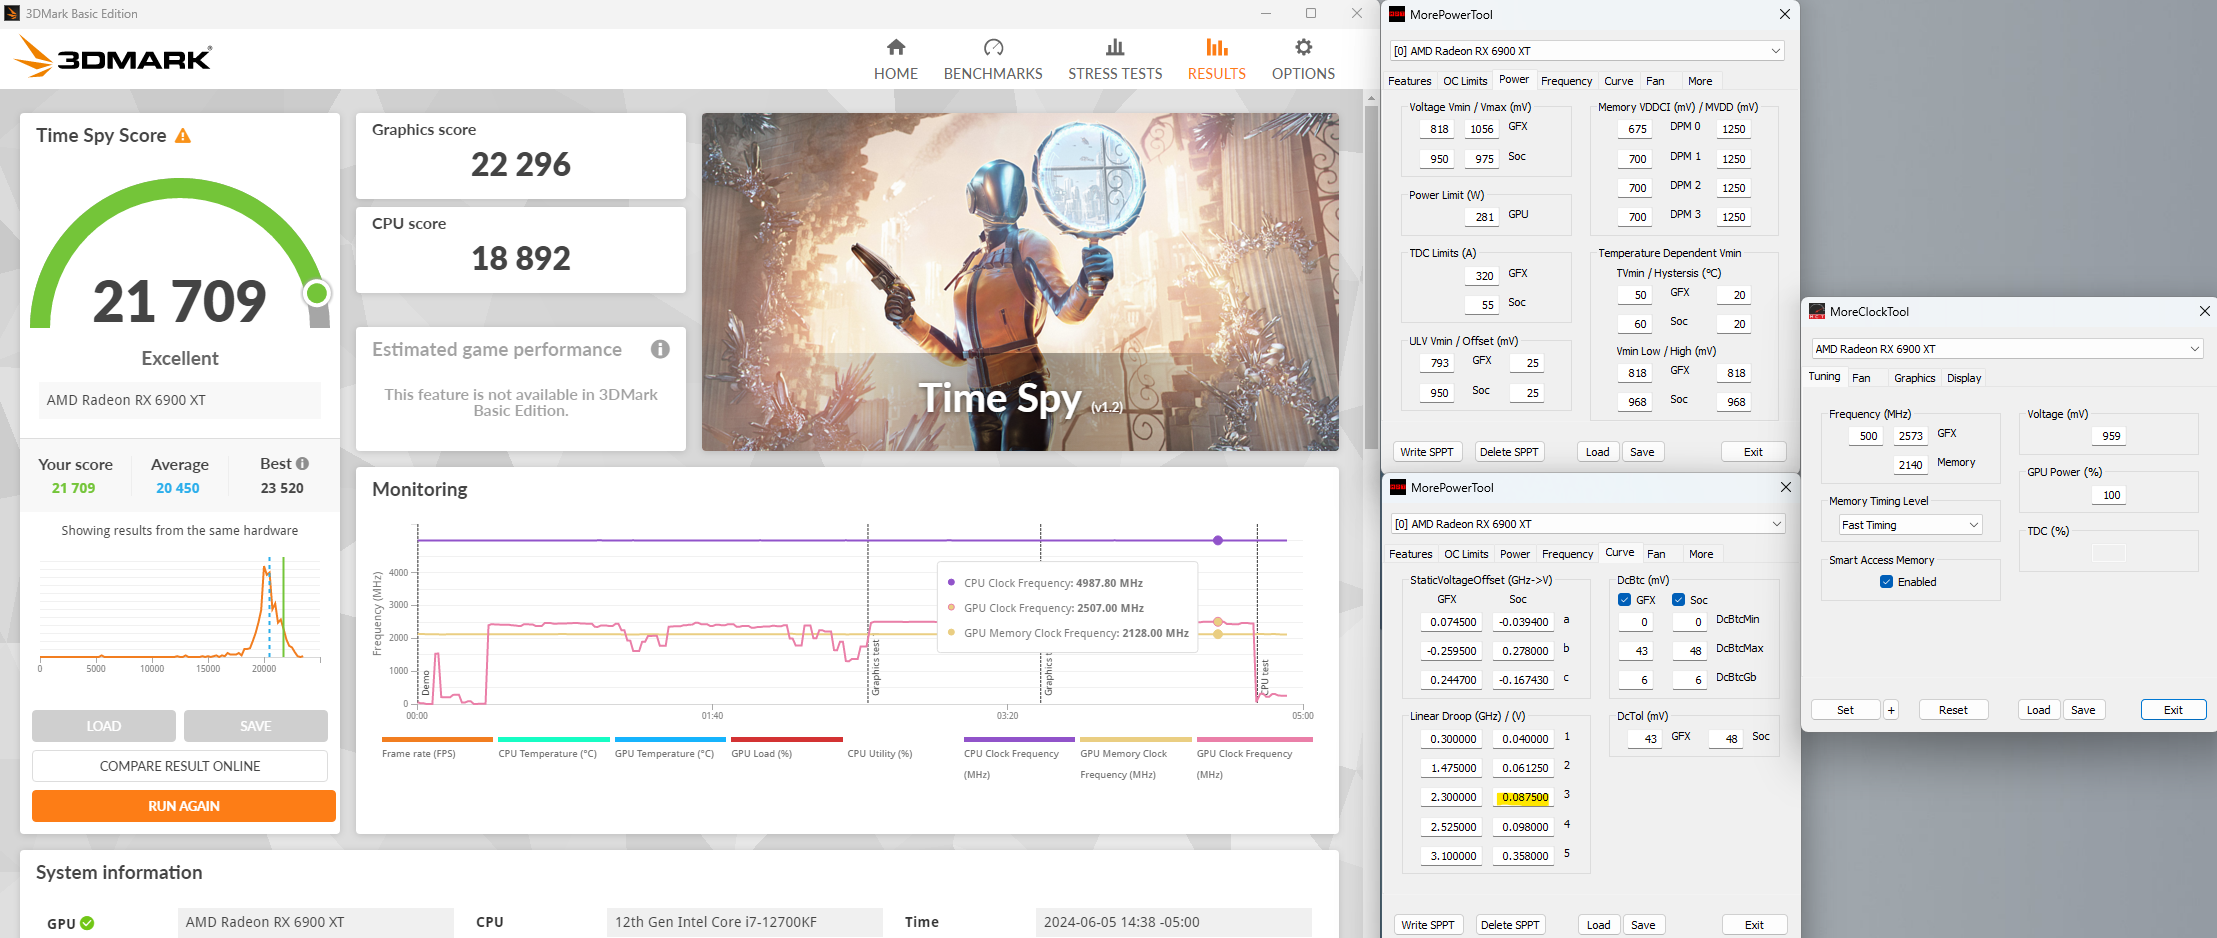The height and width of the screenshot is (938, 2217).
Task: Switch to the Fan tab in MorePowerTool
Action: (1655, 81)
